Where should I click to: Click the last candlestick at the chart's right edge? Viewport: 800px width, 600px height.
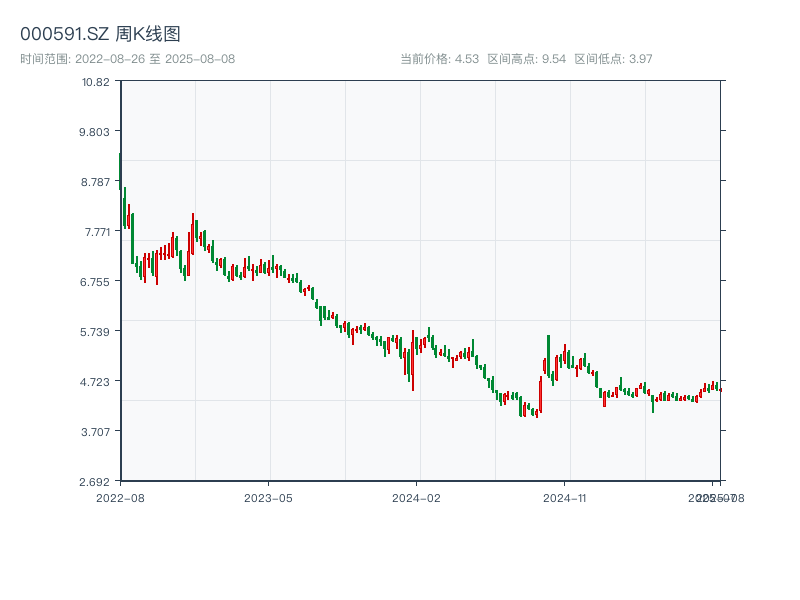[x=719, y=388]
